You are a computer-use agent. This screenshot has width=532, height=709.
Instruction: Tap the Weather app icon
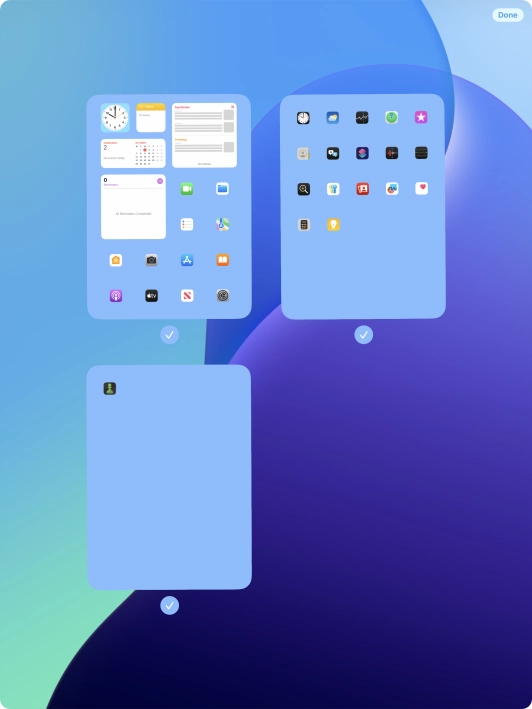333,118
